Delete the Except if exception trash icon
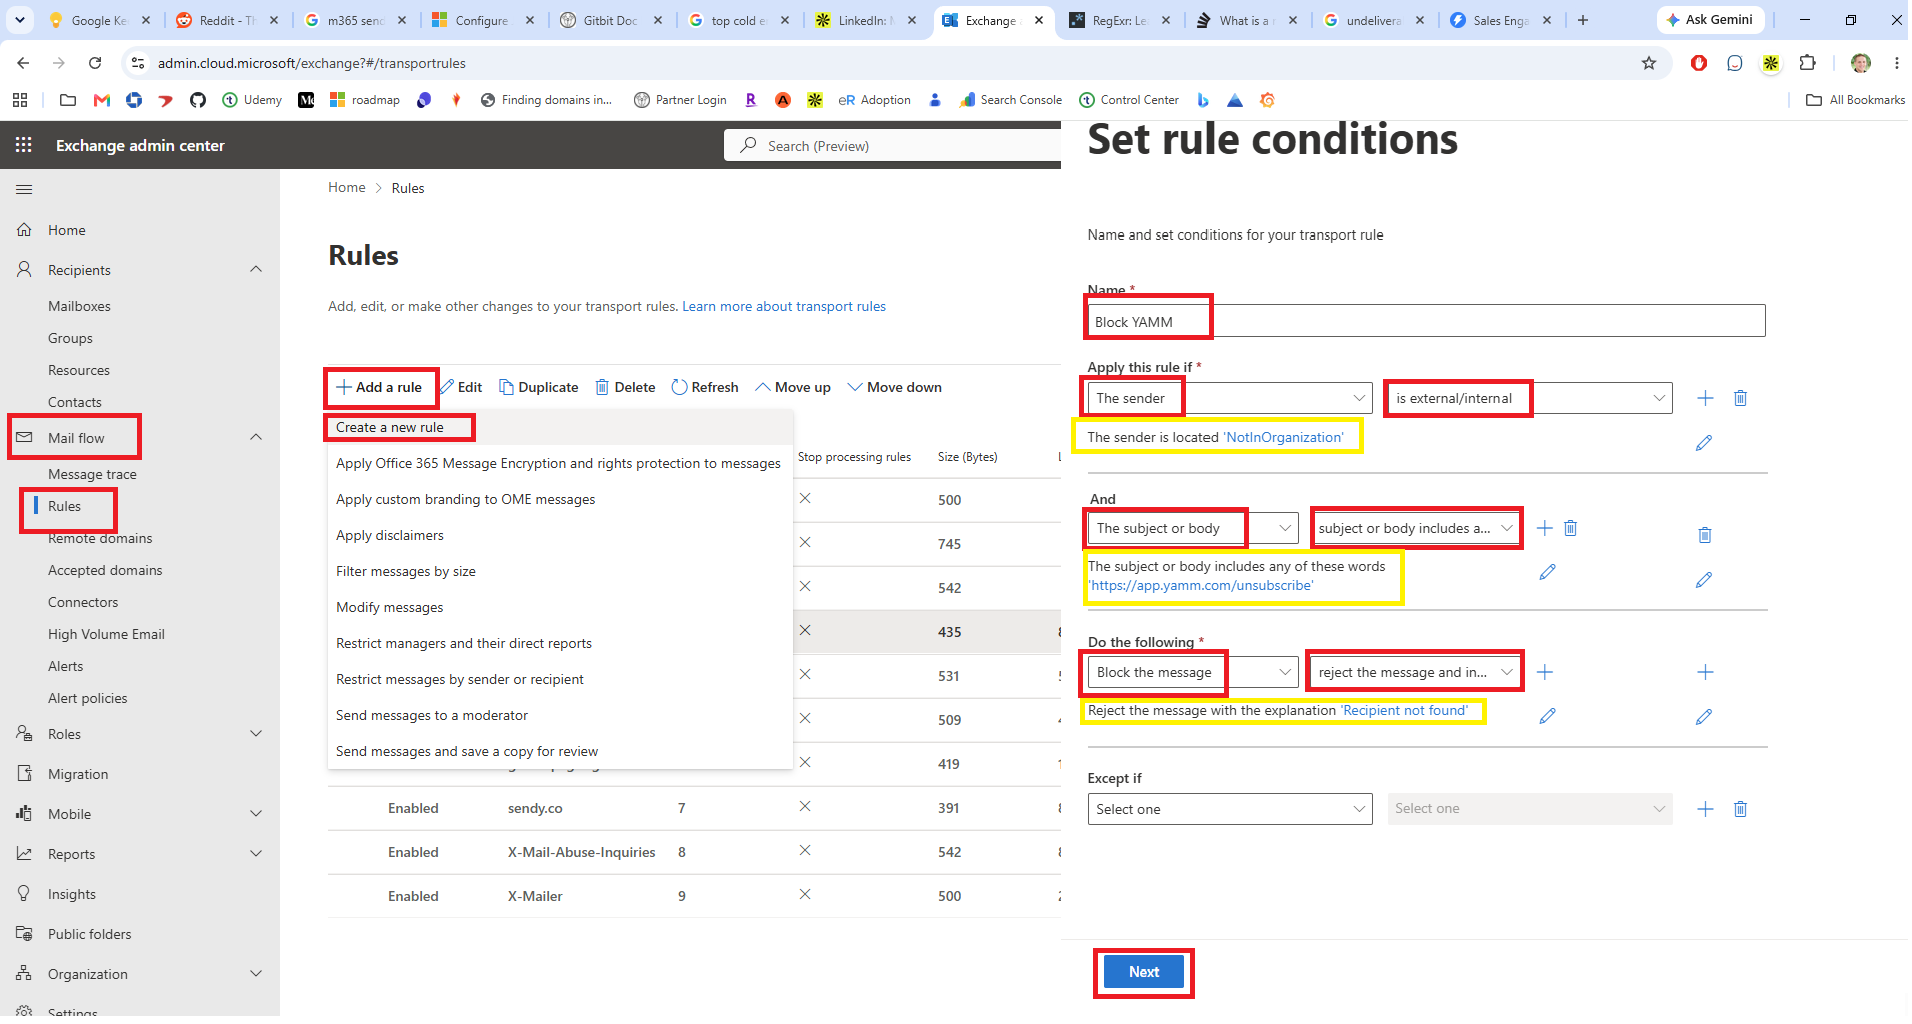The width and height of the screenshot is (1912, 1024). 1740,809
